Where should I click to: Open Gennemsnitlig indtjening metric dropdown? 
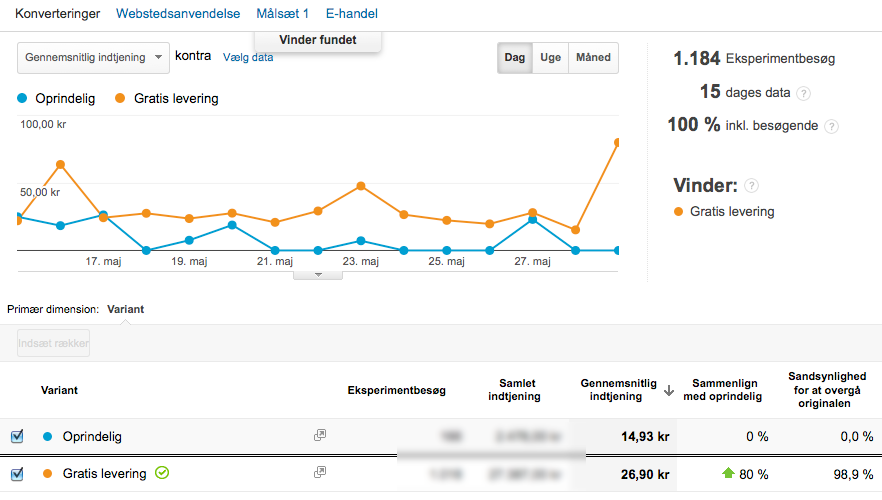(x=93, y=57)
